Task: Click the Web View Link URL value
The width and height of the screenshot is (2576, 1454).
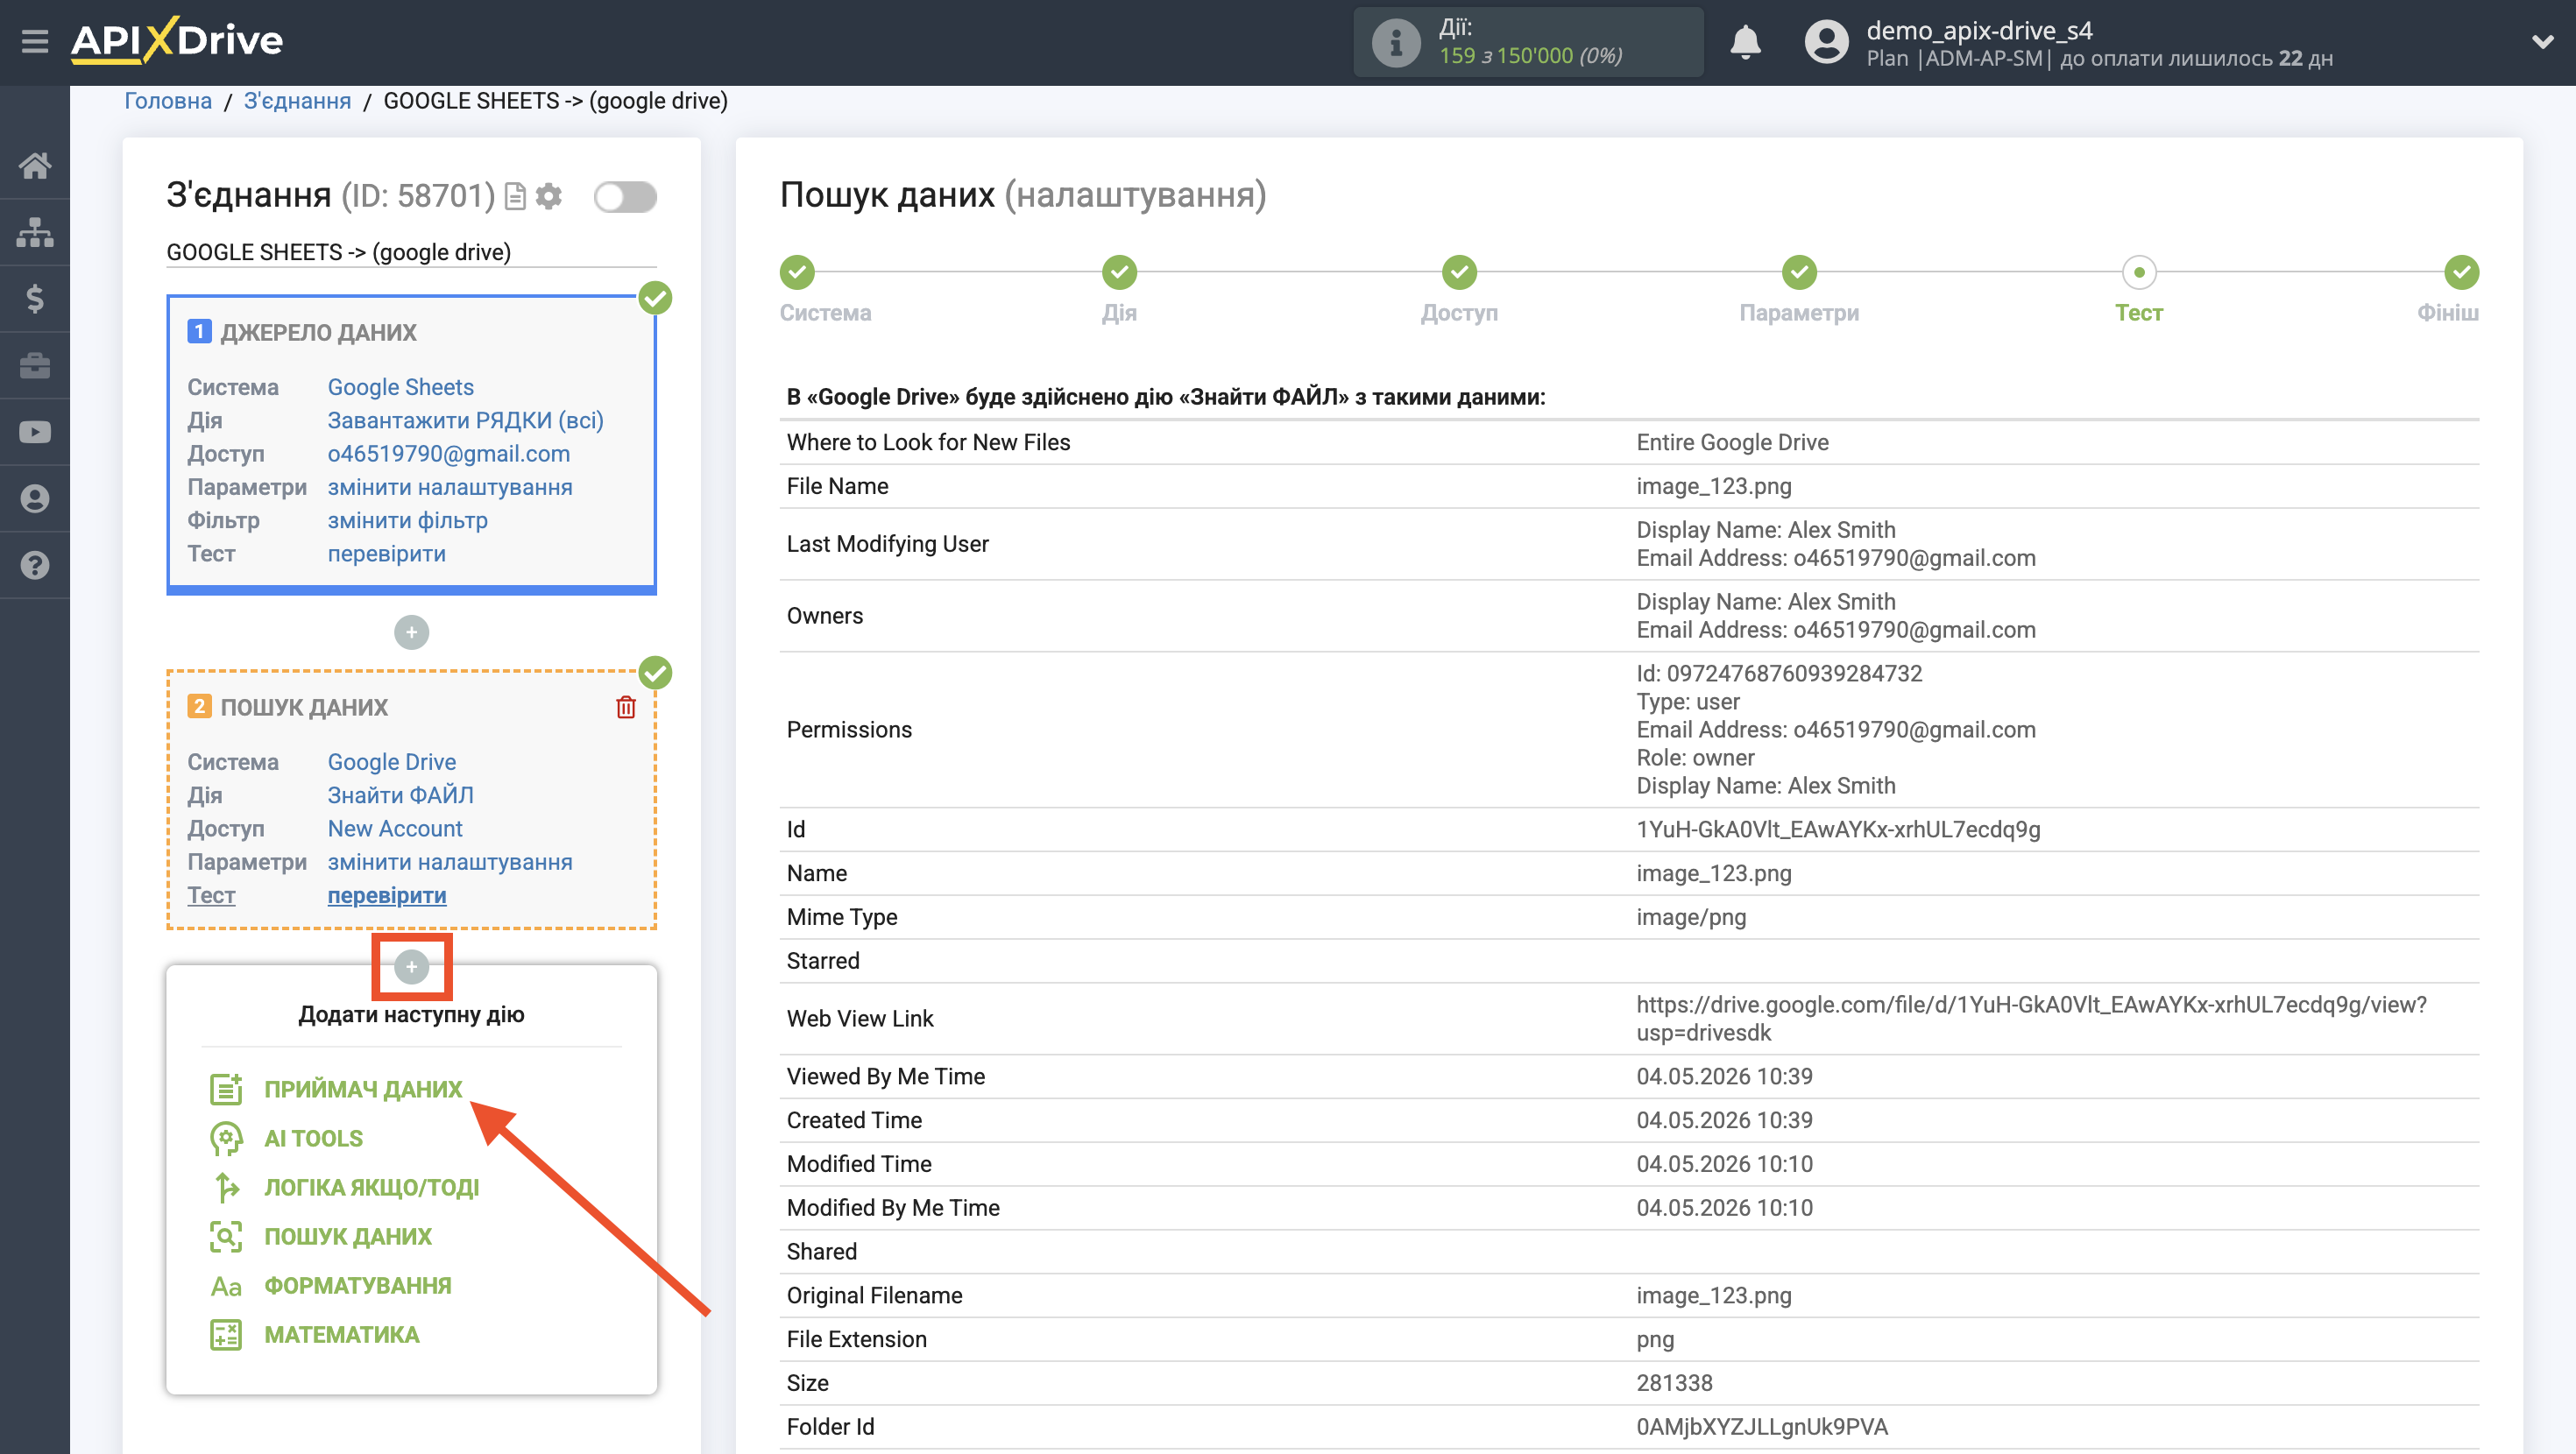Action: point(2031,1019)
